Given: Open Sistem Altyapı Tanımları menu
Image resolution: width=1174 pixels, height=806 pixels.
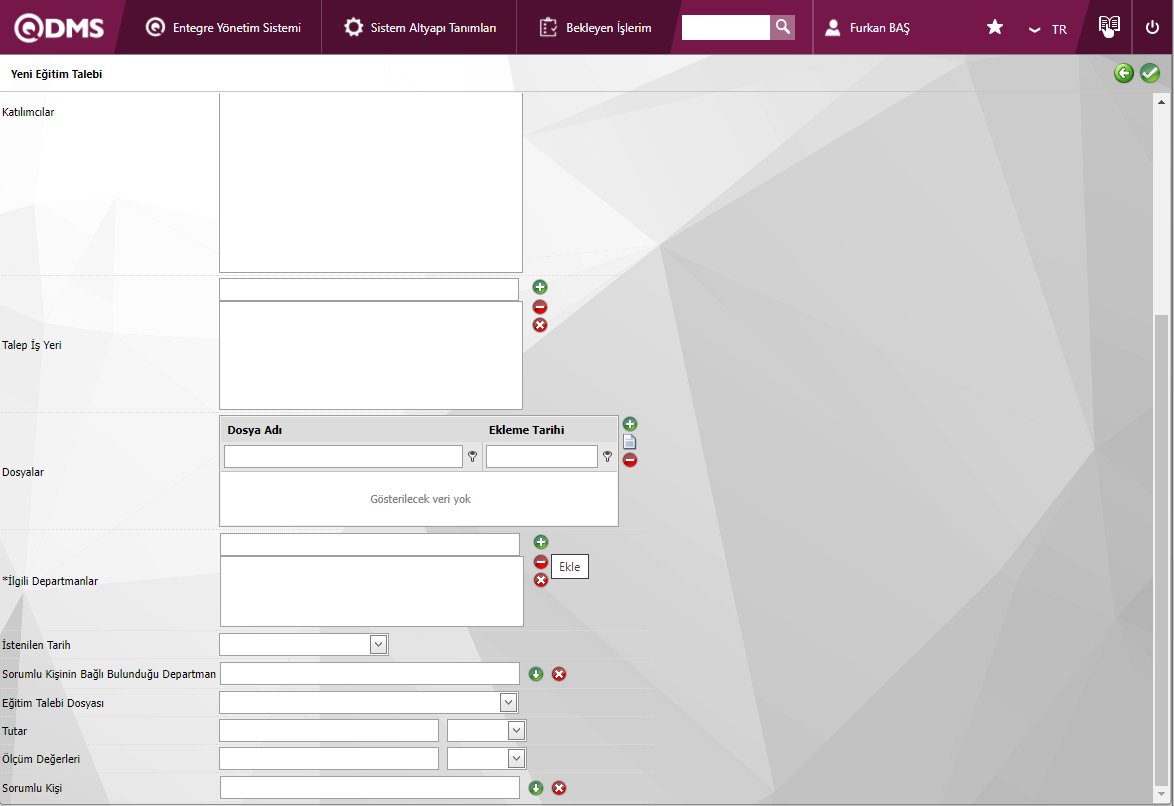Looking at the screenshot, I should 419,28.
